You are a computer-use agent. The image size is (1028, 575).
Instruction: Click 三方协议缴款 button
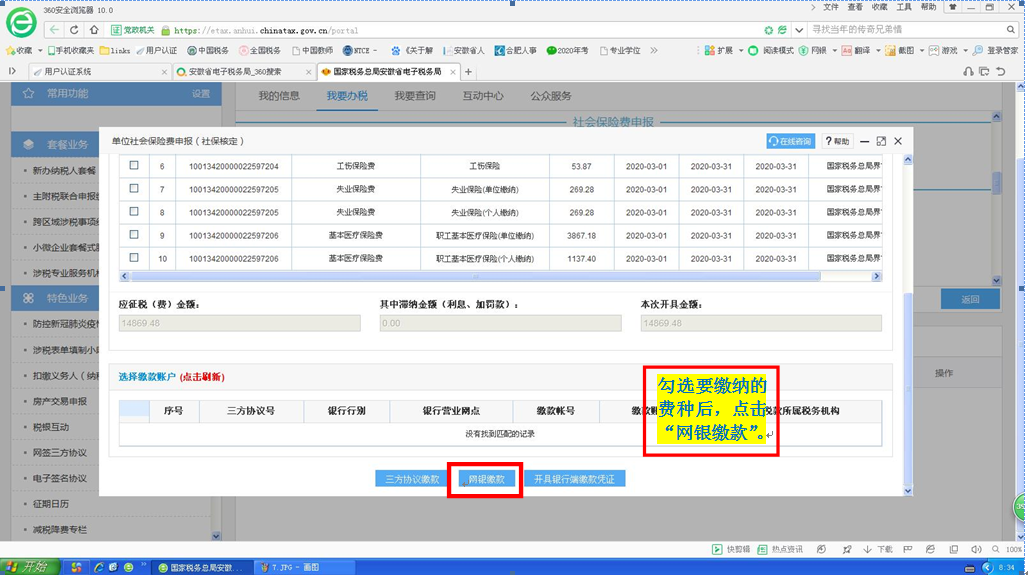tap(412, 479)
